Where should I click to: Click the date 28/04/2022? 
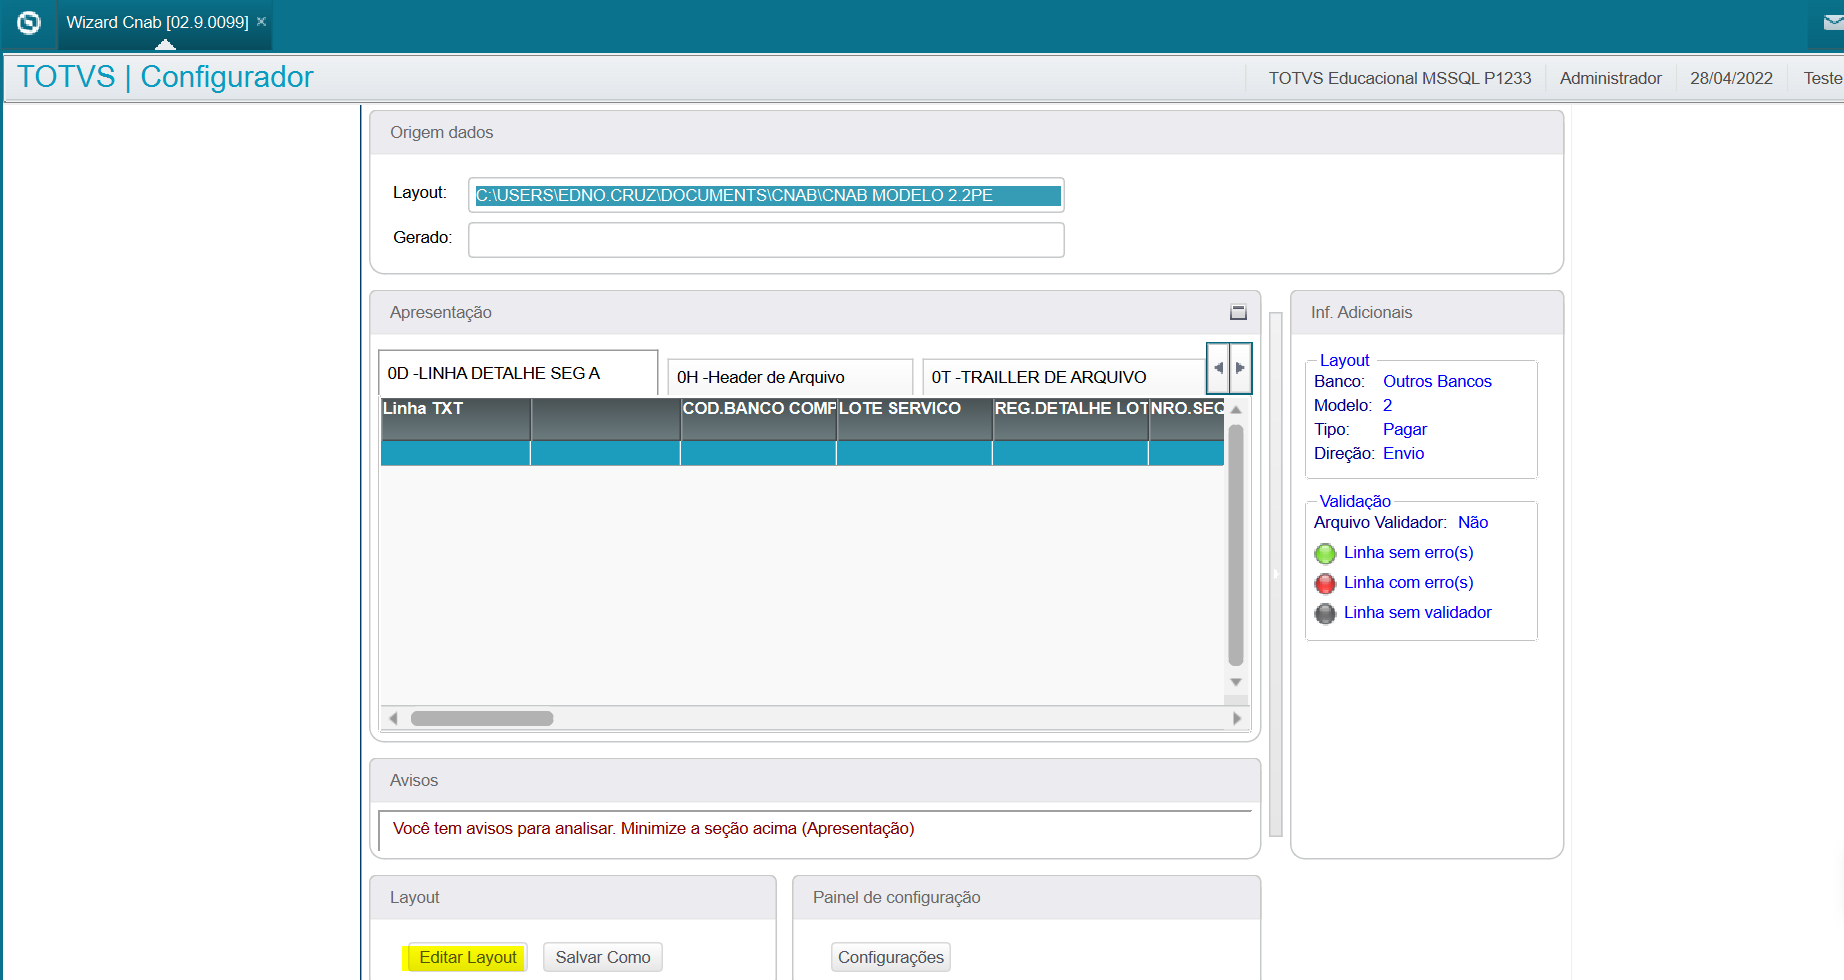click(x=1731, y=78)
